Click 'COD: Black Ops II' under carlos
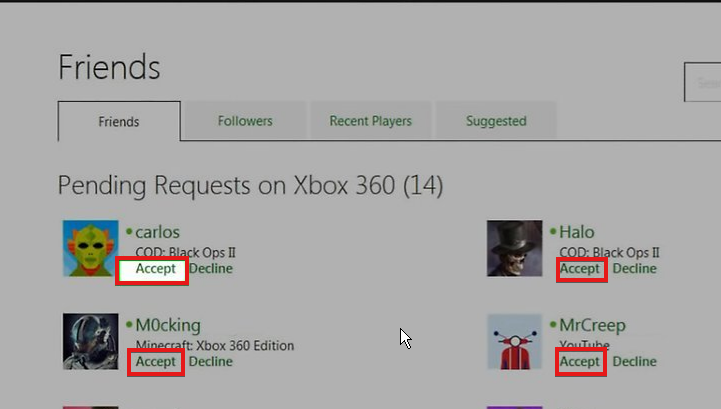 [185, 253]
